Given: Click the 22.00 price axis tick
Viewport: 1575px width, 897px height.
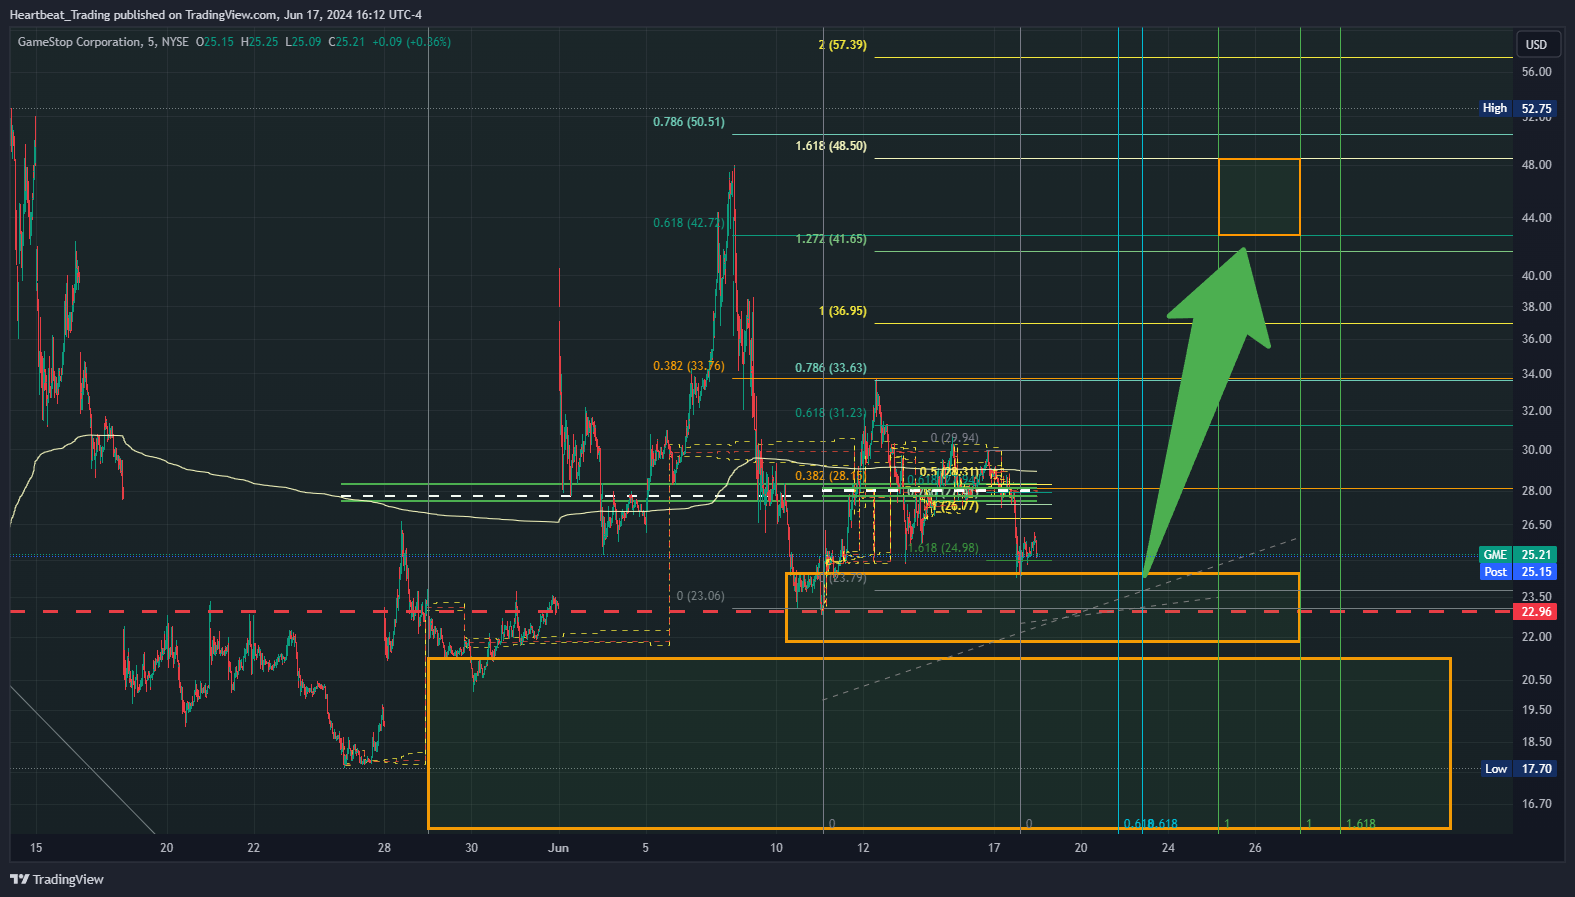Looking at the screenshot, I should click(x=1536, y=637).
